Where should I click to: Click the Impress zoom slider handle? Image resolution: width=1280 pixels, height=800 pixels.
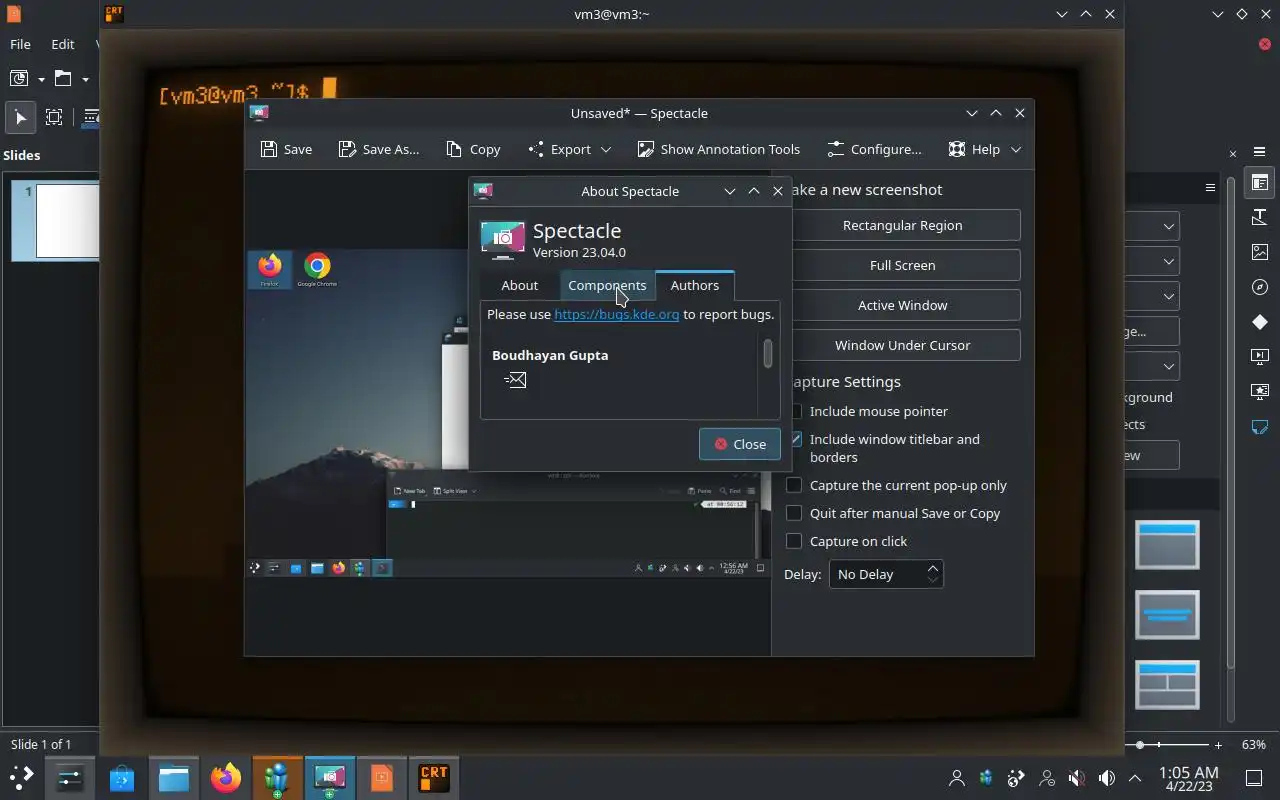point(1141,745)
